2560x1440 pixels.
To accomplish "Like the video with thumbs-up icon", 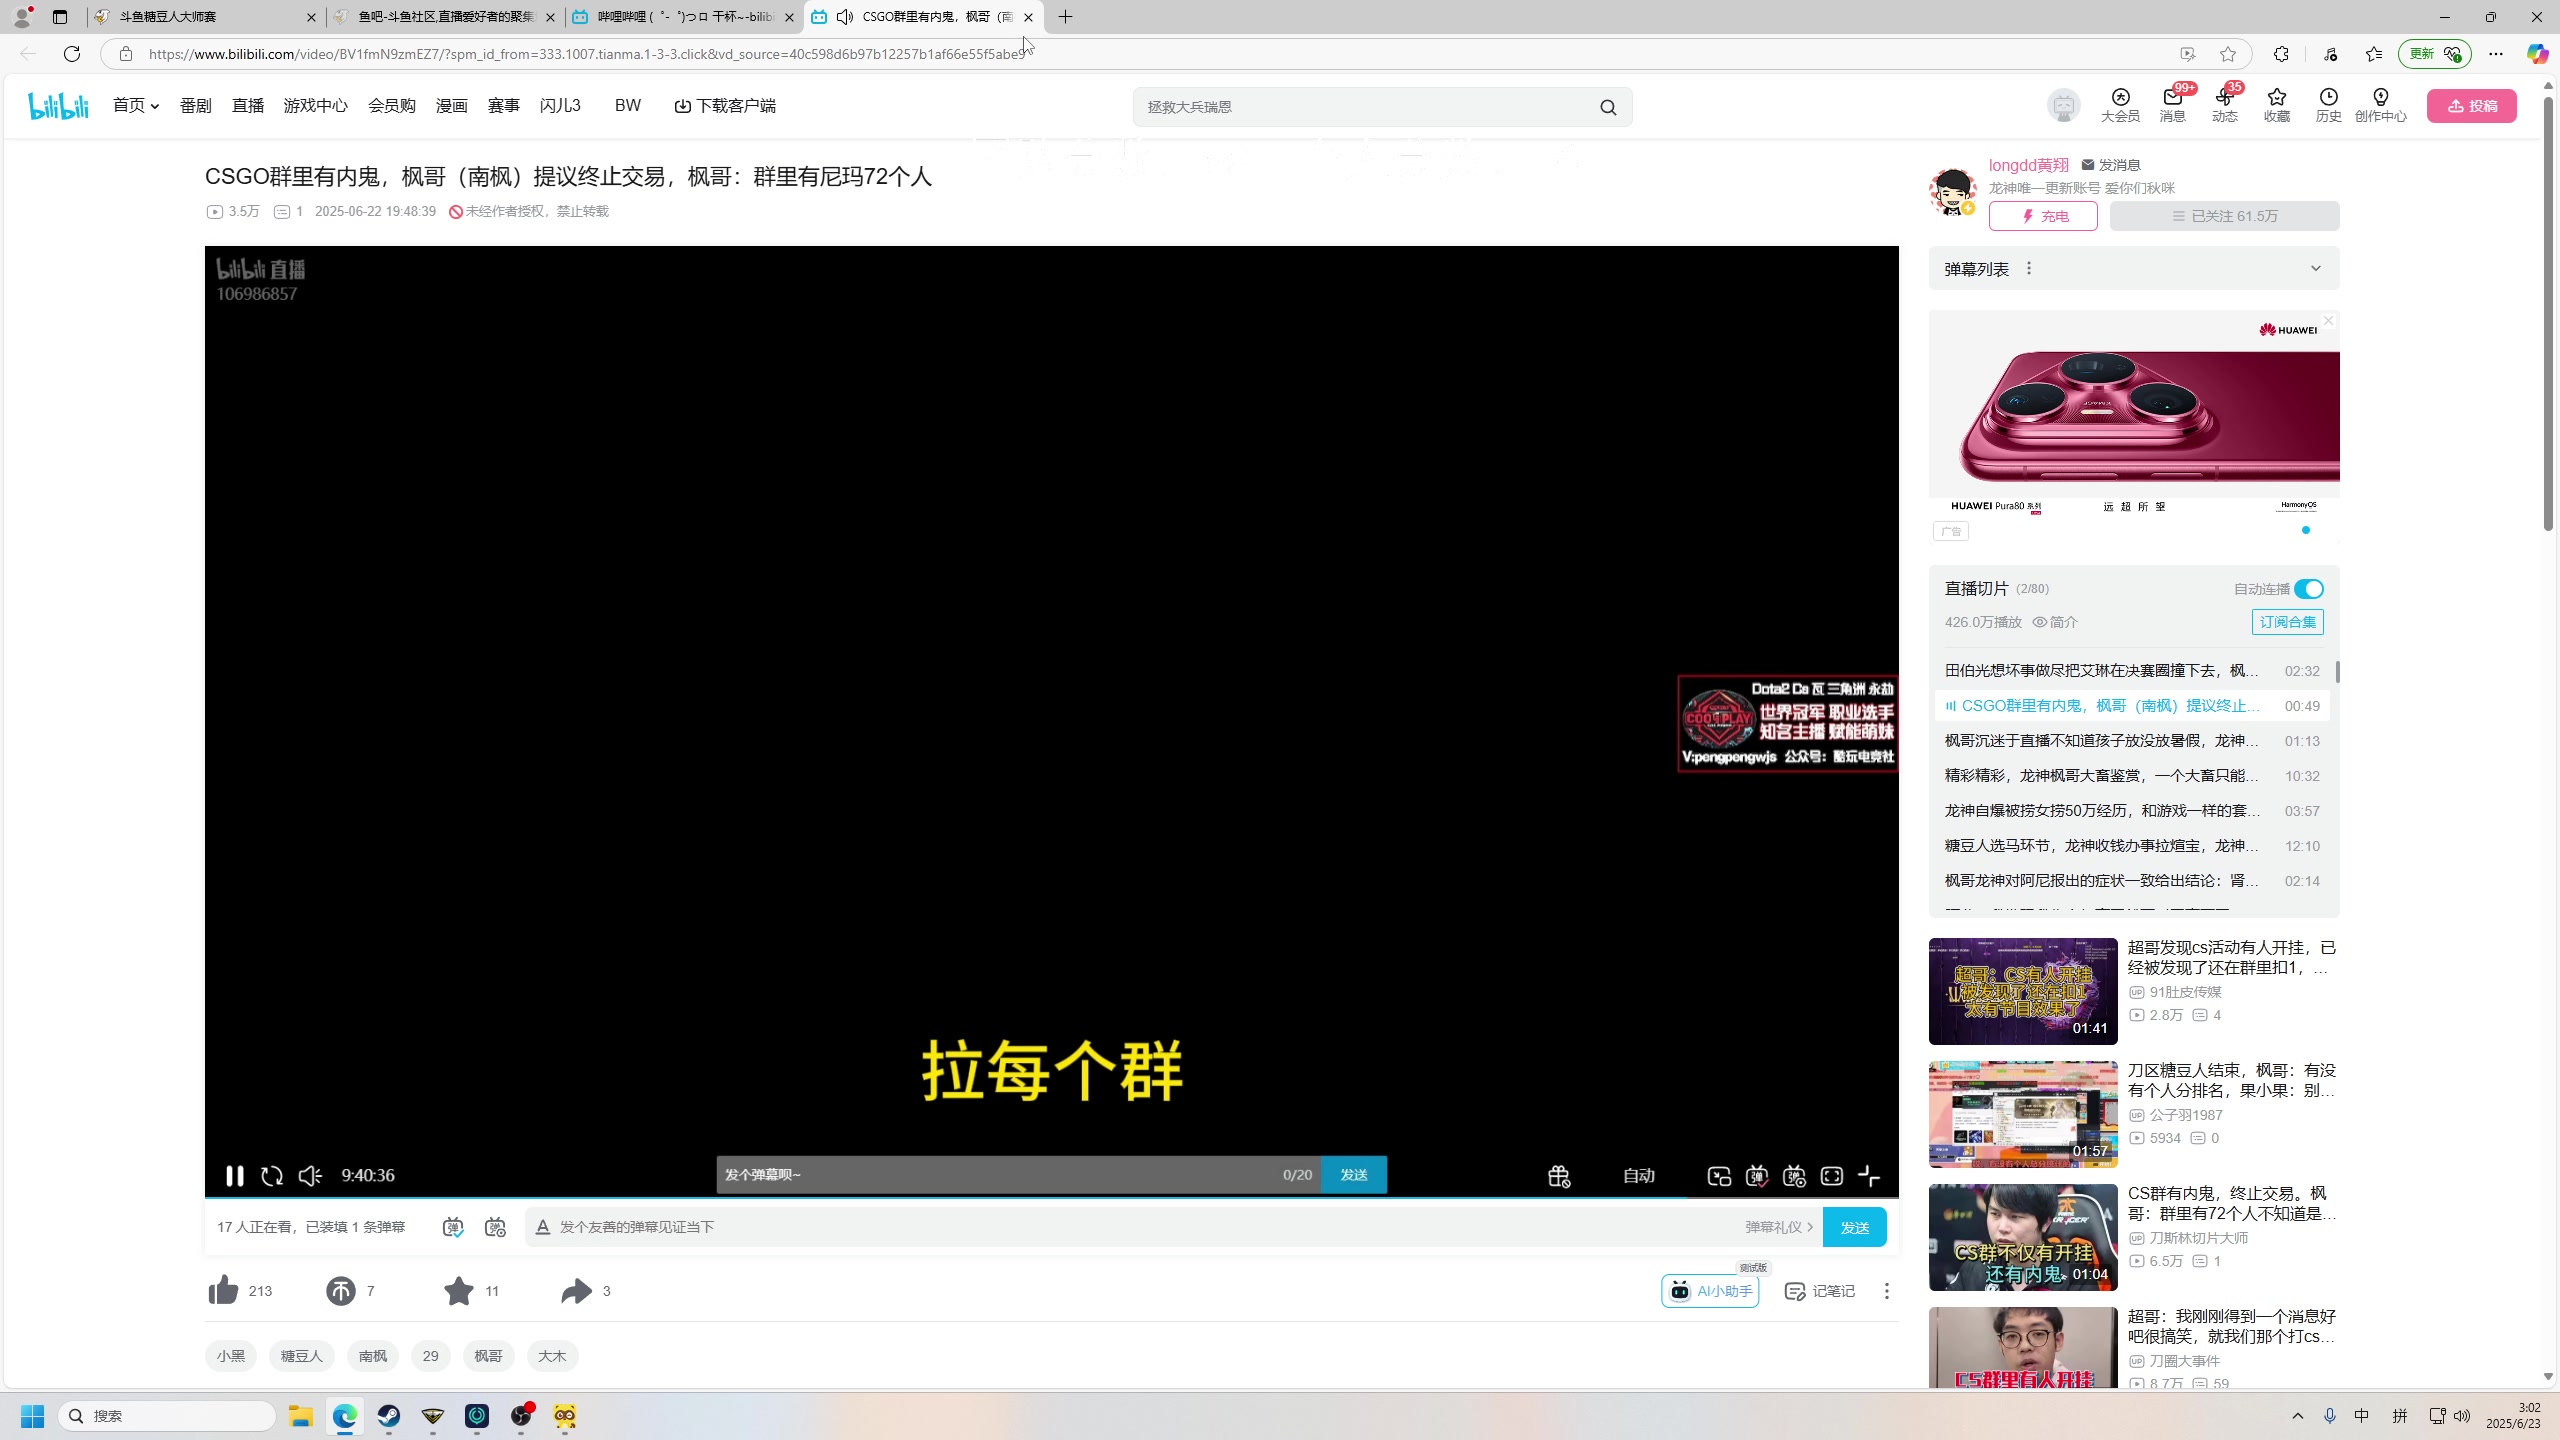I will [223, 1290].
